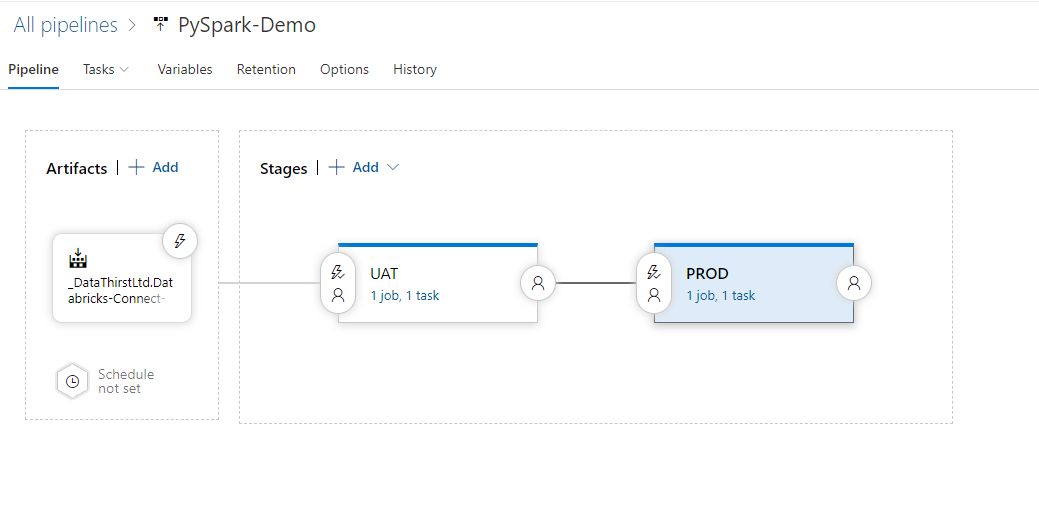
Task: Open the Tasks tab
Action: pos(99,70)
